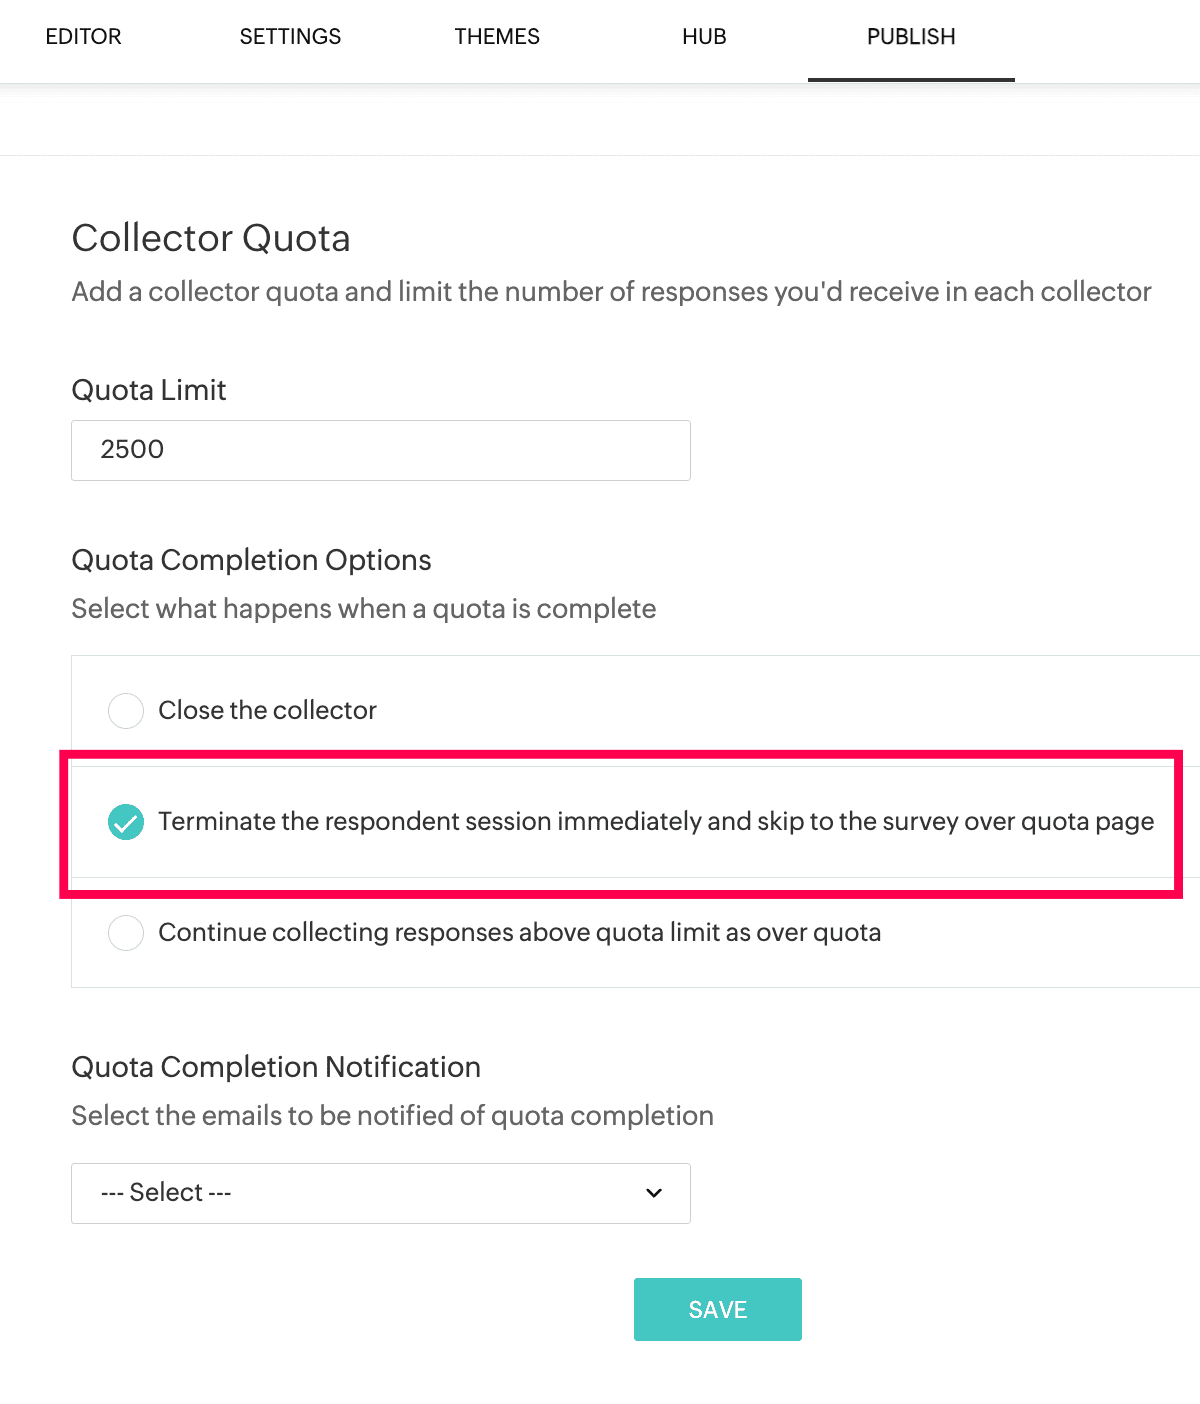1200x1404 pixels.
Task: Open the HUB tab
Action: 704,37
